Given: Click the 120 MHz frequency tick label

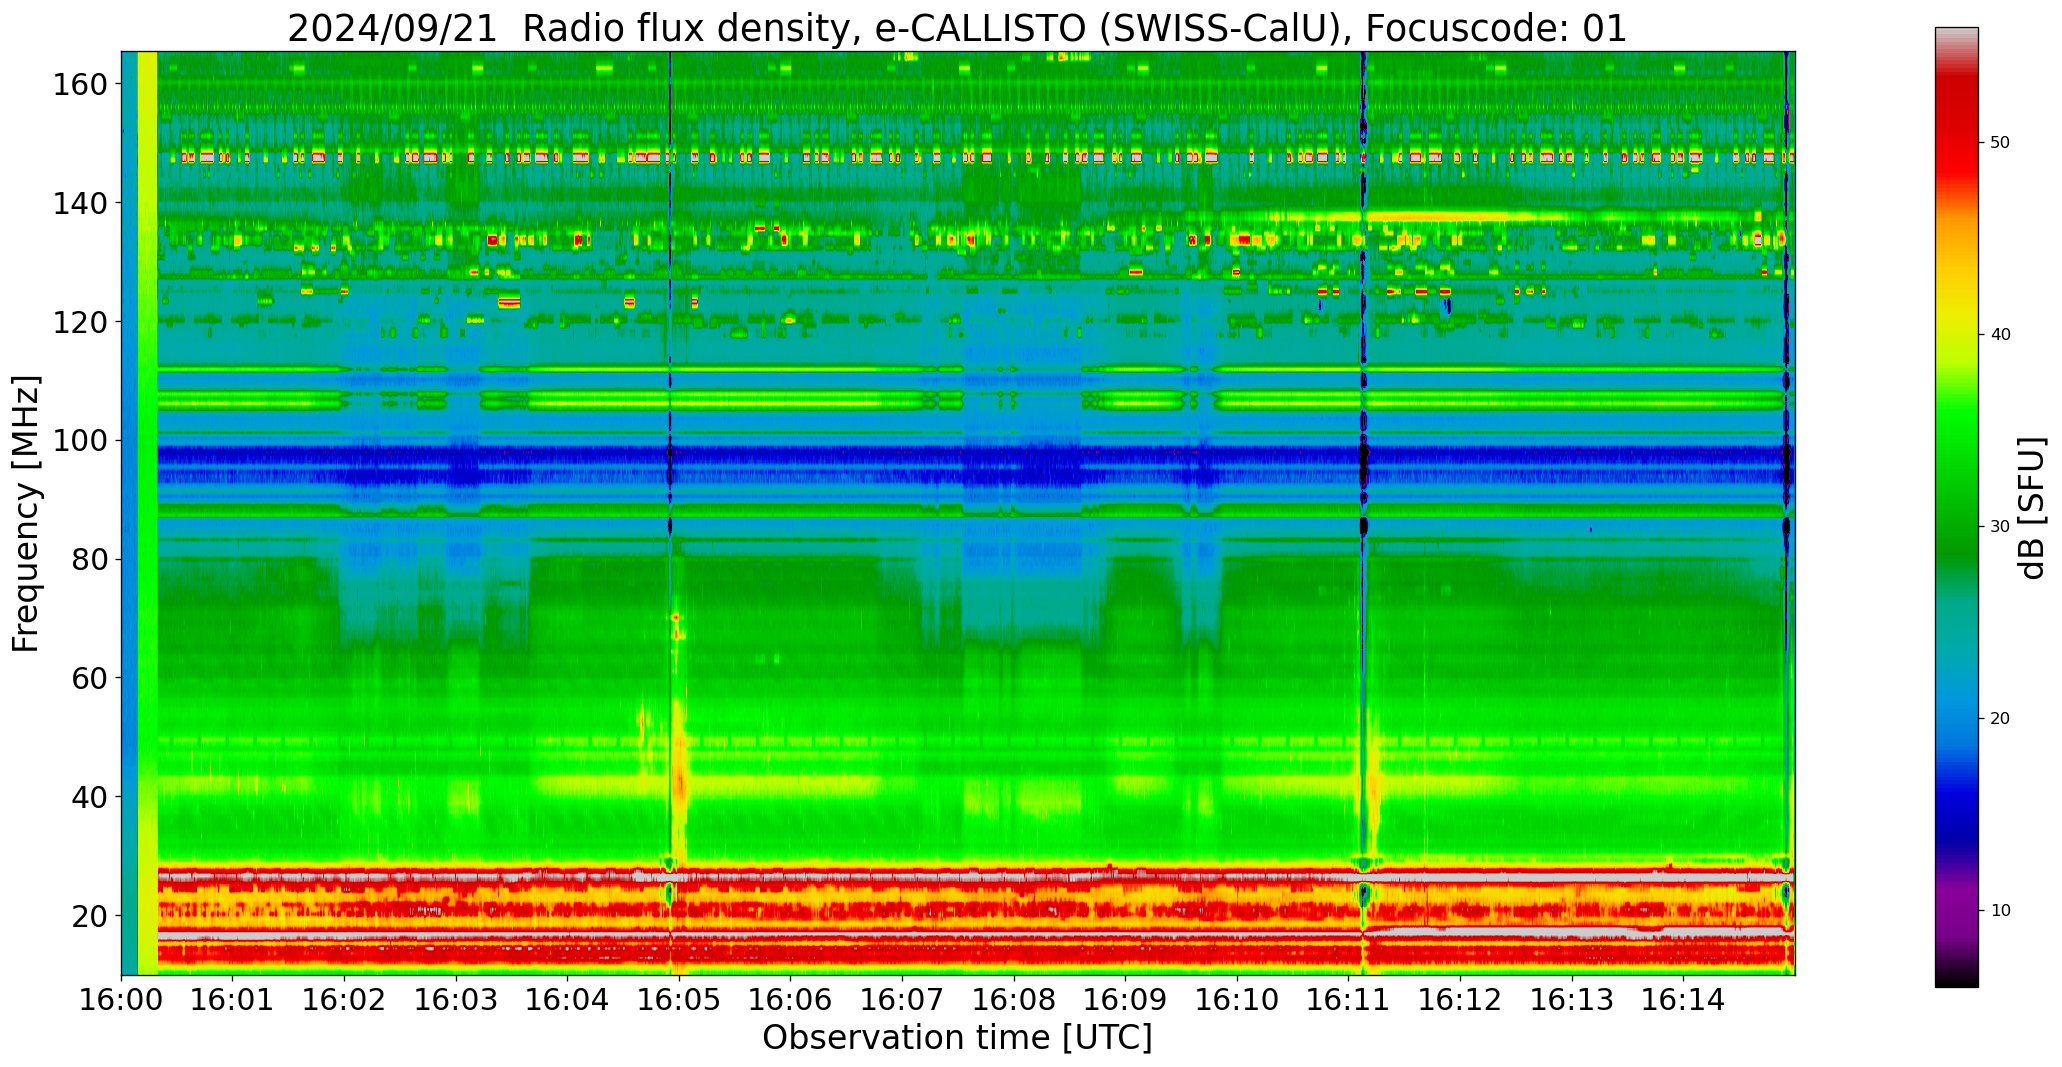Looking at the screenshot, I should point(79,322).
